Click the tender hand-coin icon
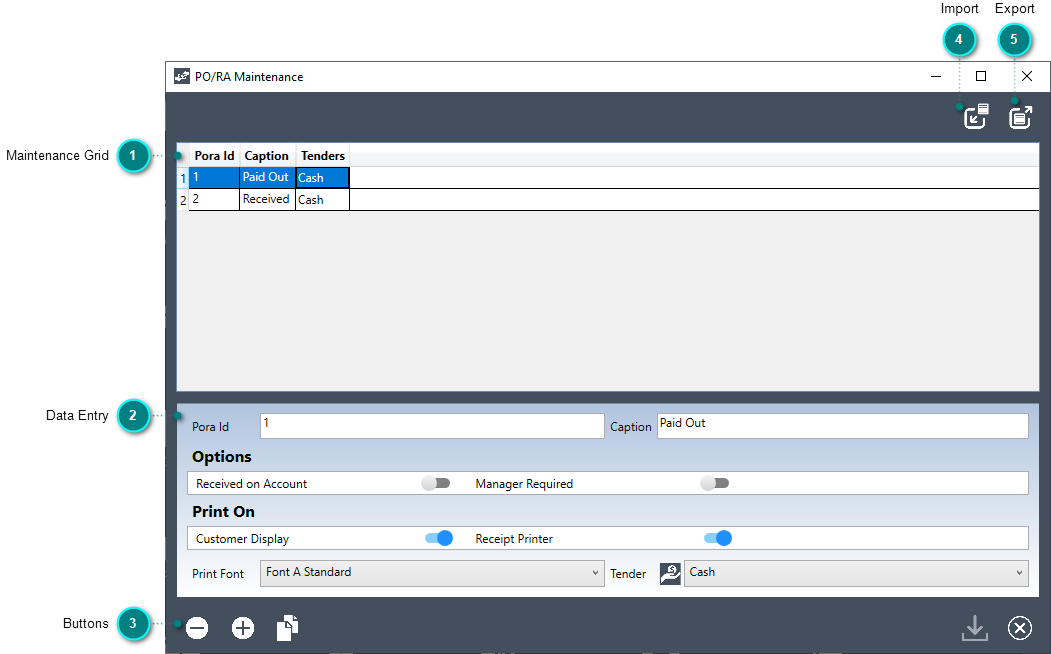The height and width of the screenshot is (654, 1051). (670, 574)
